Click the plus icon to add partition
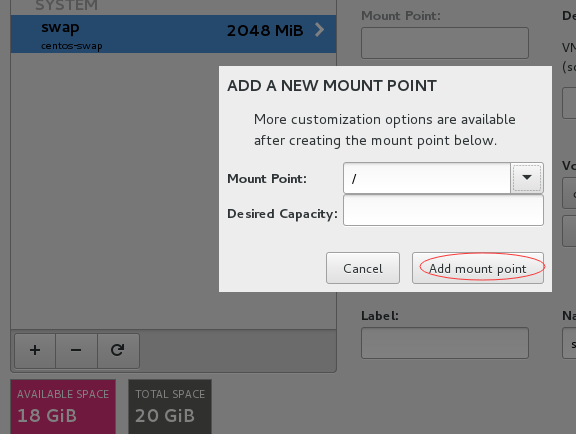This screenshot has height=434, width=576. click(35, 350)
